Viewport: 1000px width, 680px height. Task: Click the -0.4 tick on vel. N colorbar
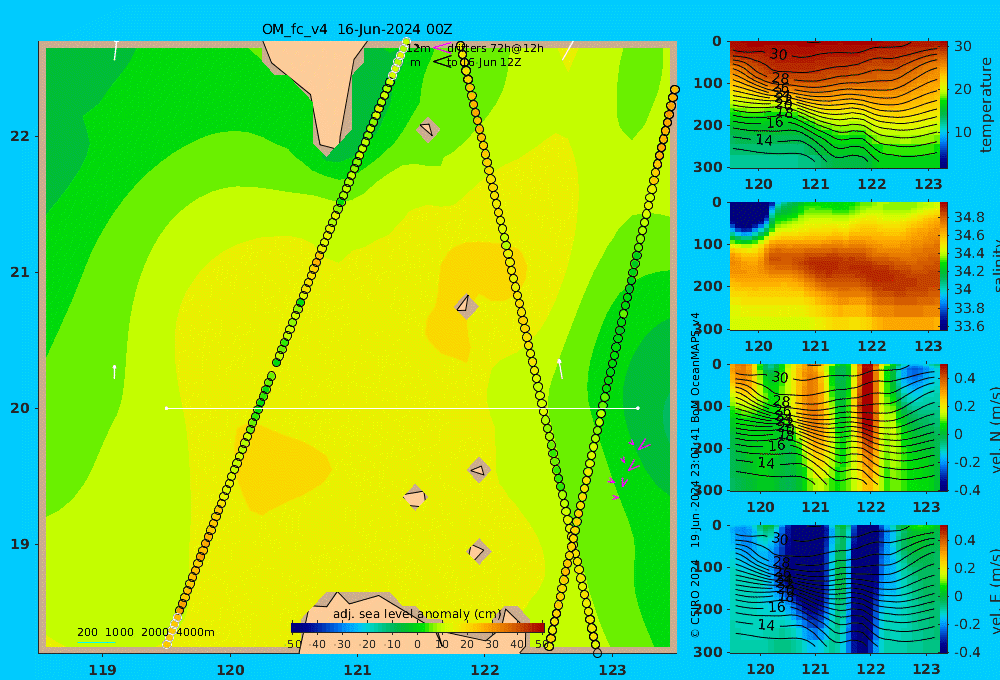coord(966,490)
